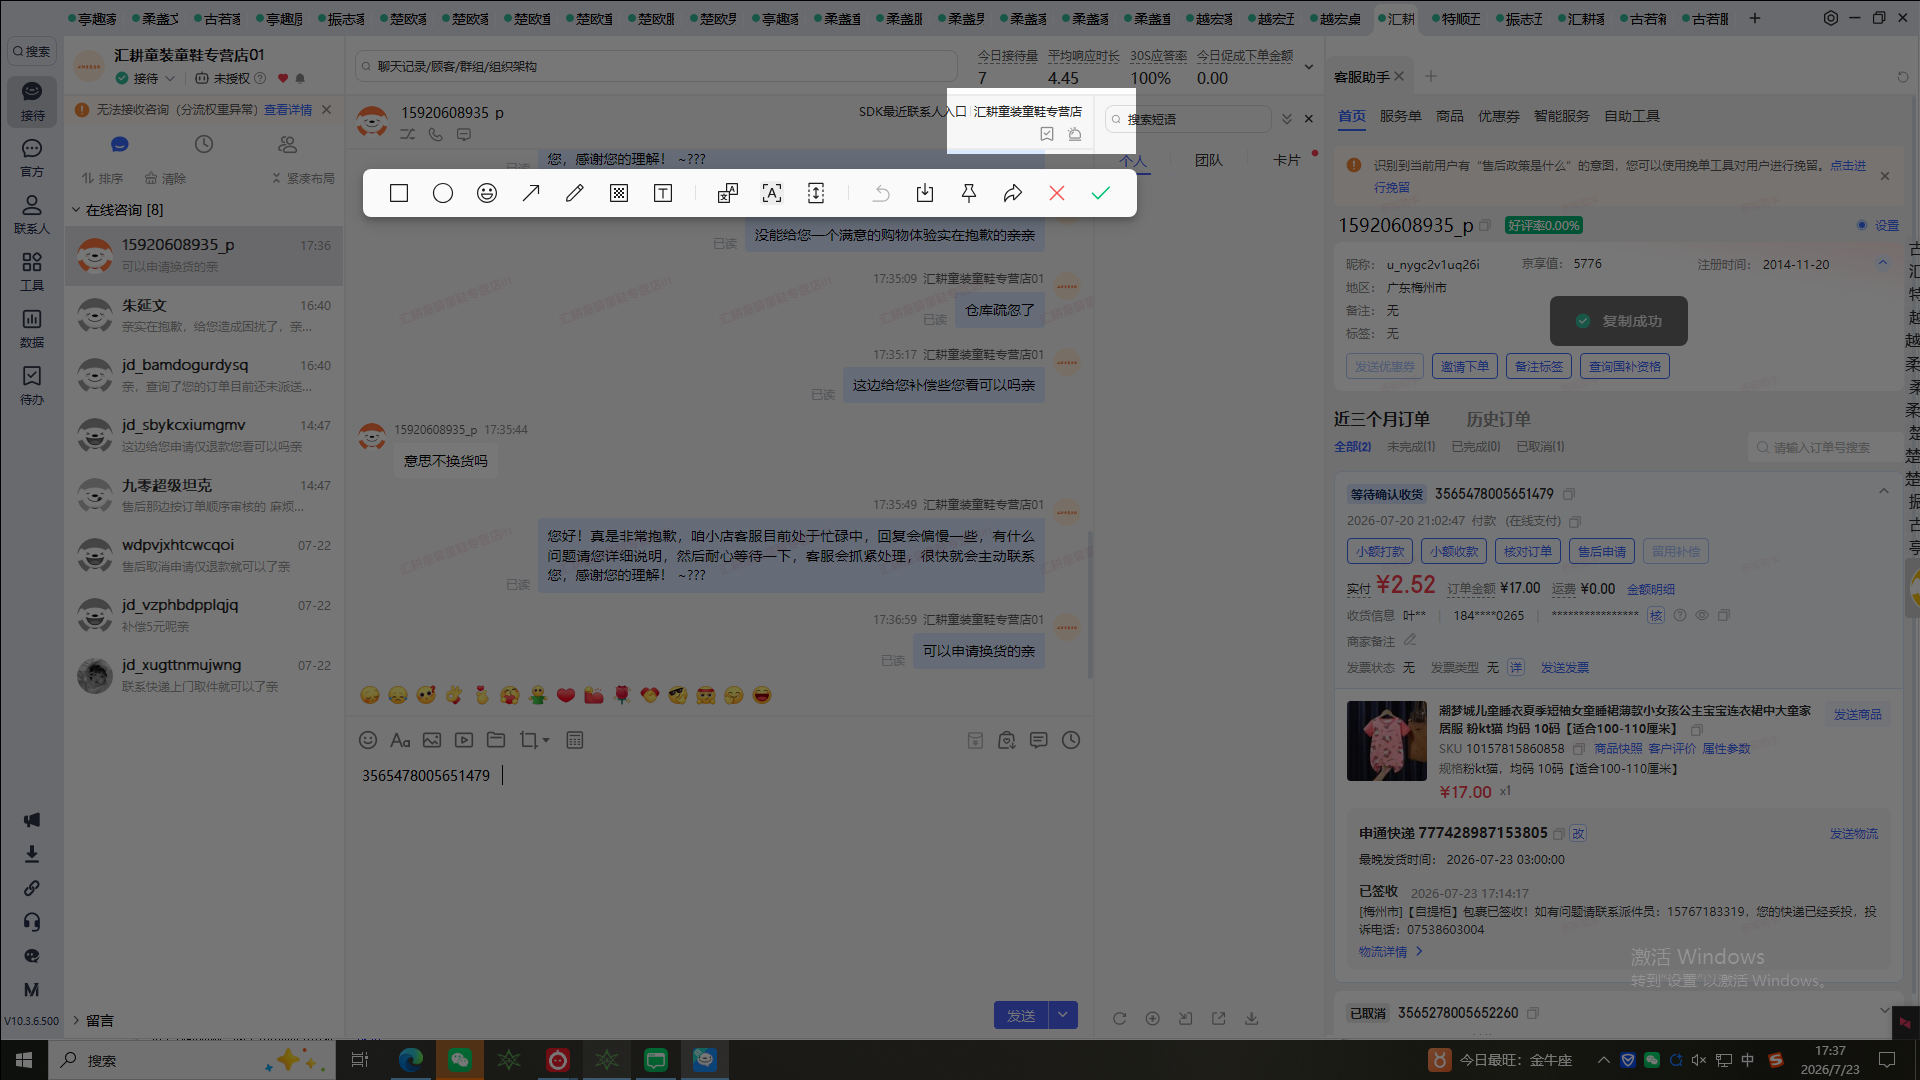Select the rectangle tool in screenshot toolbar
This screenshot has width=1920, height=1080.
click(x=399, y=193)
